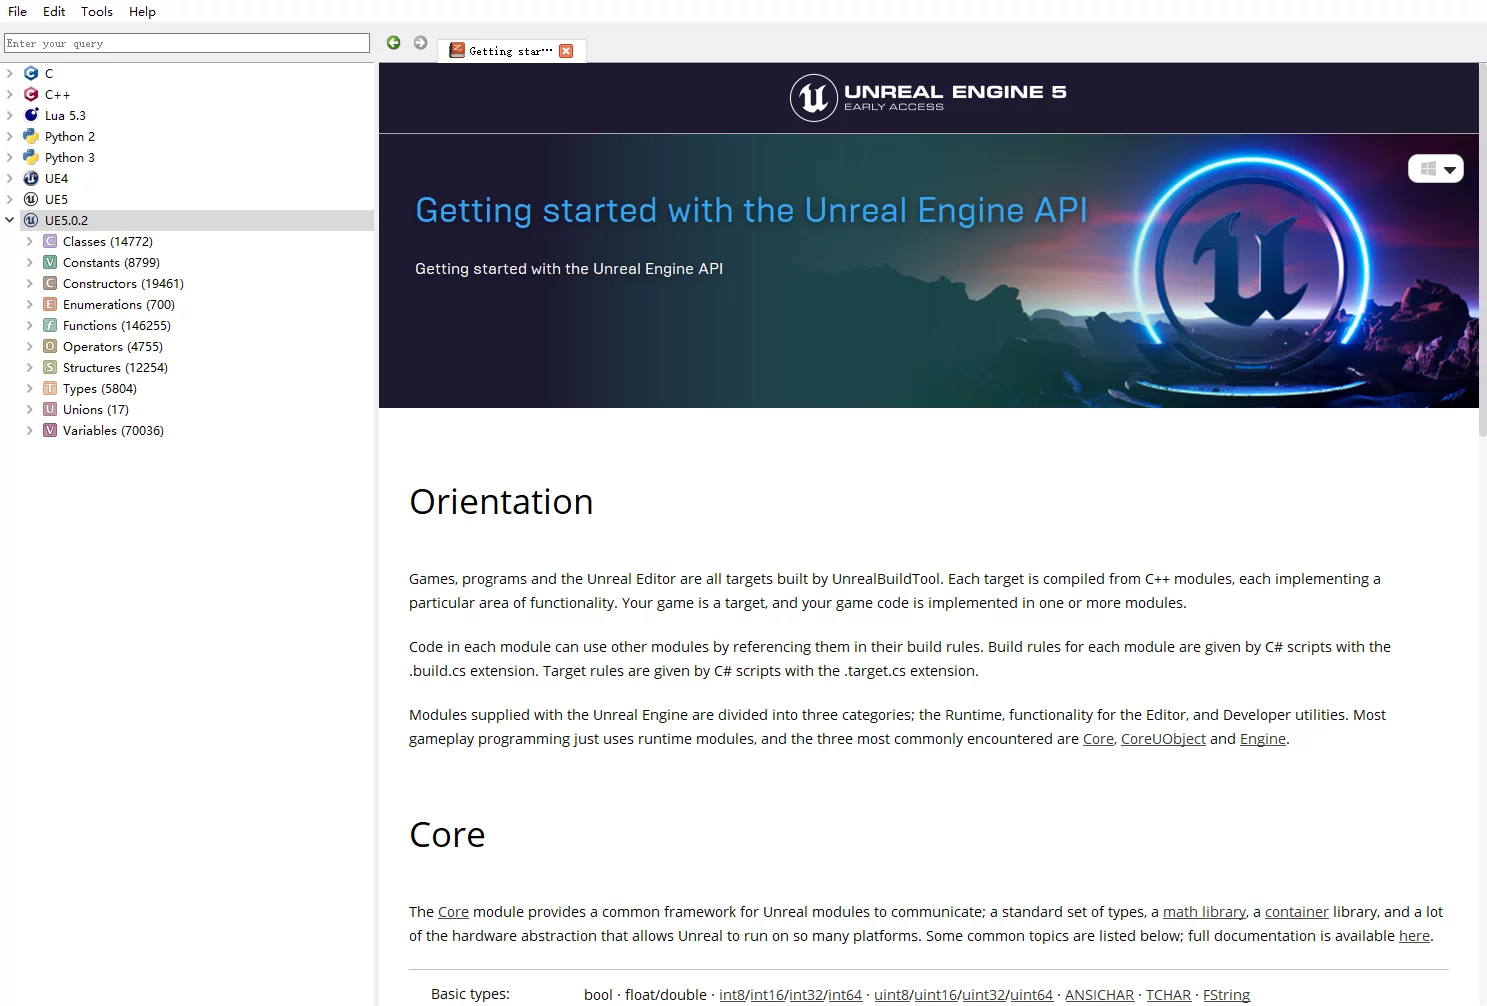Click the search query input field
The width and height of the screenshot is (1487, 1006).
pos(187,43)
